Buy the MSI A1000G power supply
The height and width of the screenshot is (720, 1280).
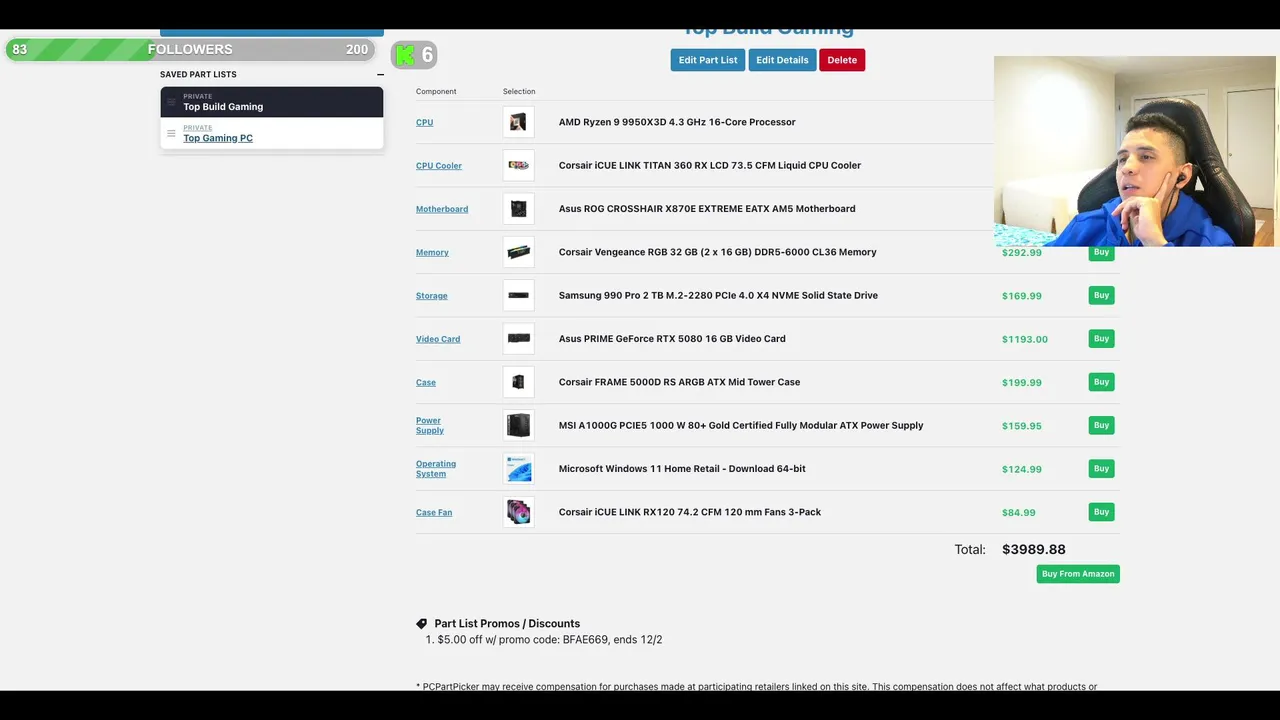pyautogui.click(x=1101, y=425)
